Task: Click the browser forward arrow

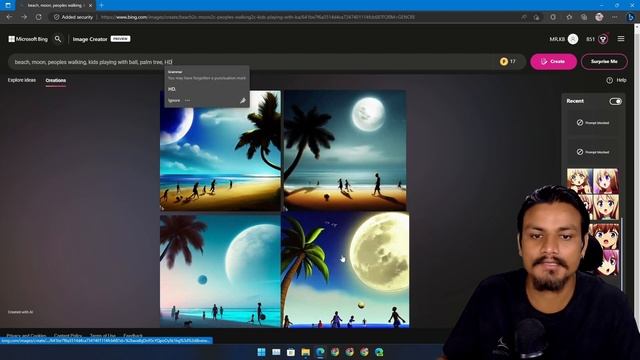Action: pyautogui.click(x=24, y=17)
